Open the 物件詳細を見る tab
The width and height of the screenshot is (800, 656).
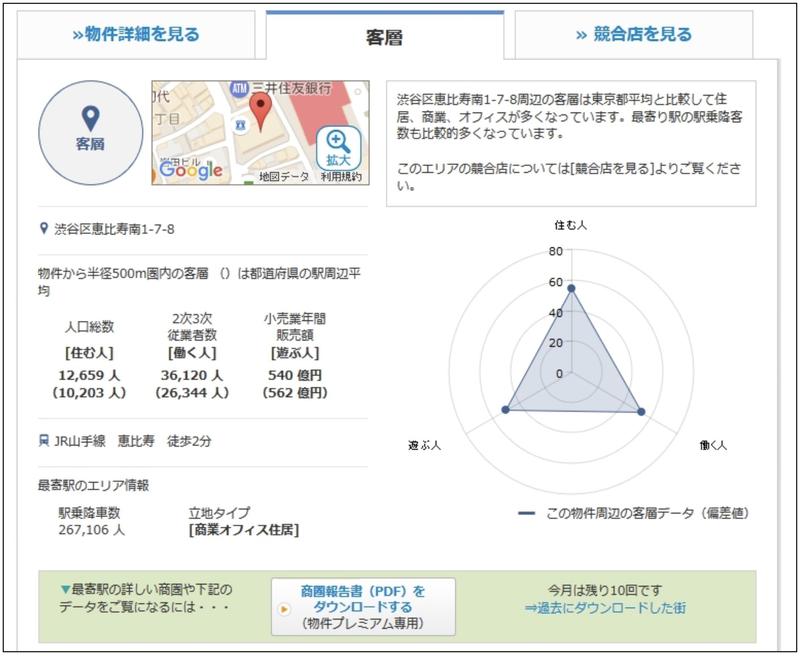click(x=136, y=35)
